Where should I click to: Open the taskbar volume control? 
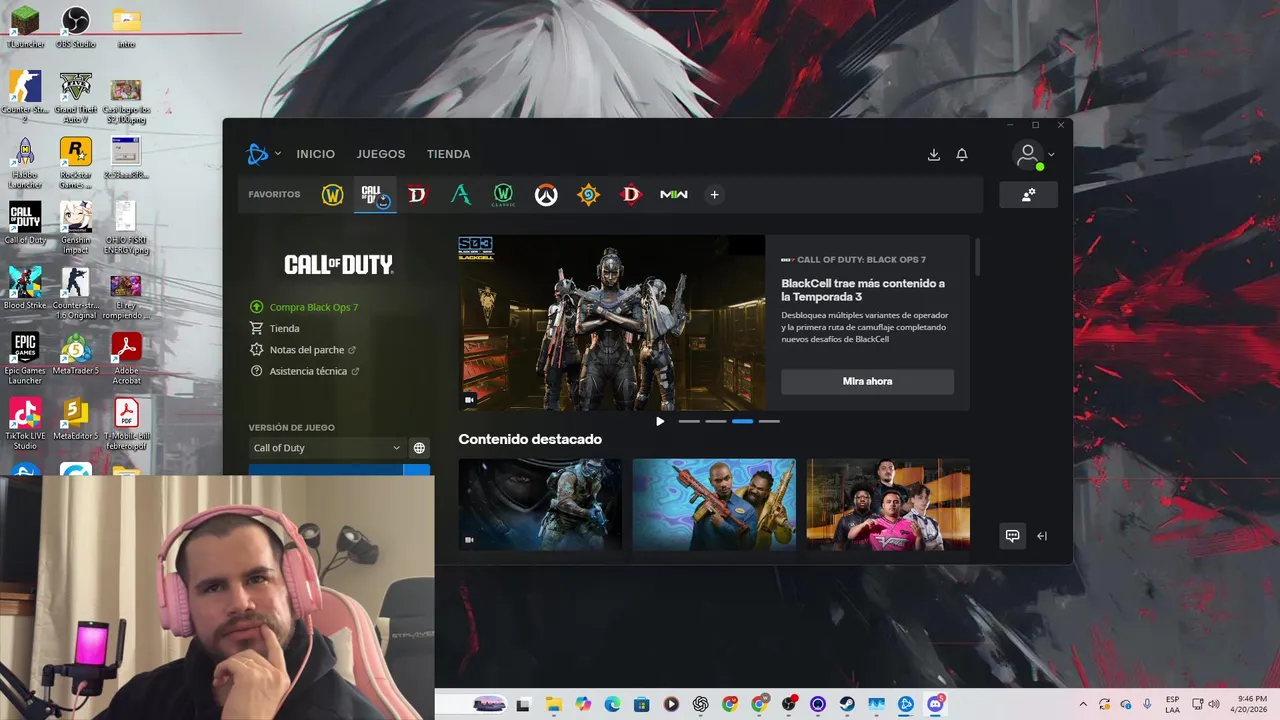(1213, 704)
